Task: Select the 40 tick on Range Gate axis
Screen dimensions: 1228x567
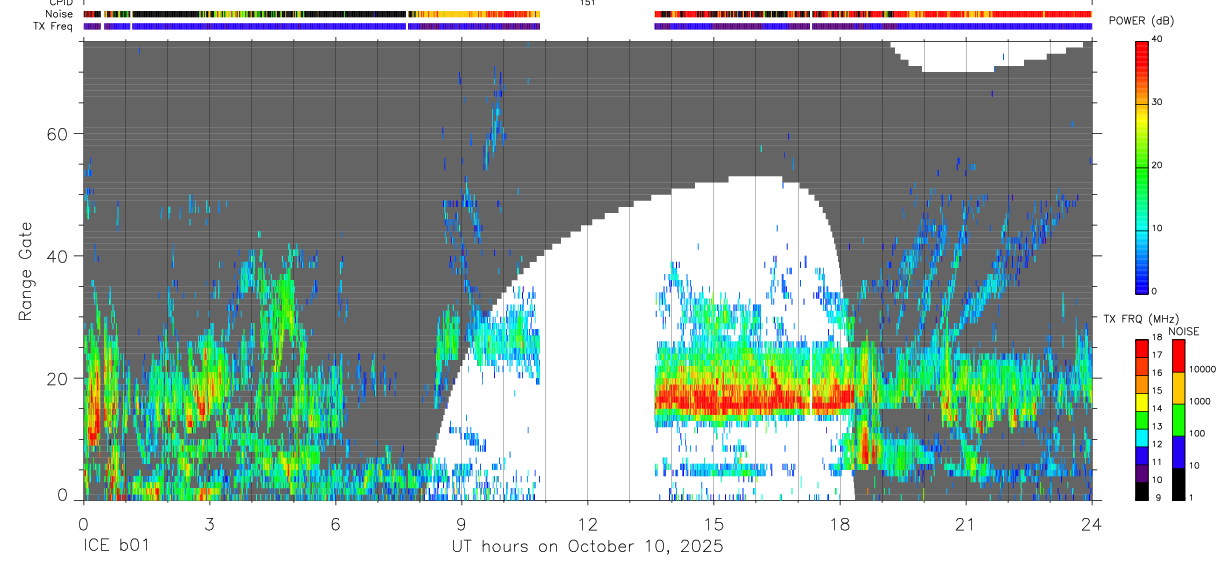Action: point(56,256)
